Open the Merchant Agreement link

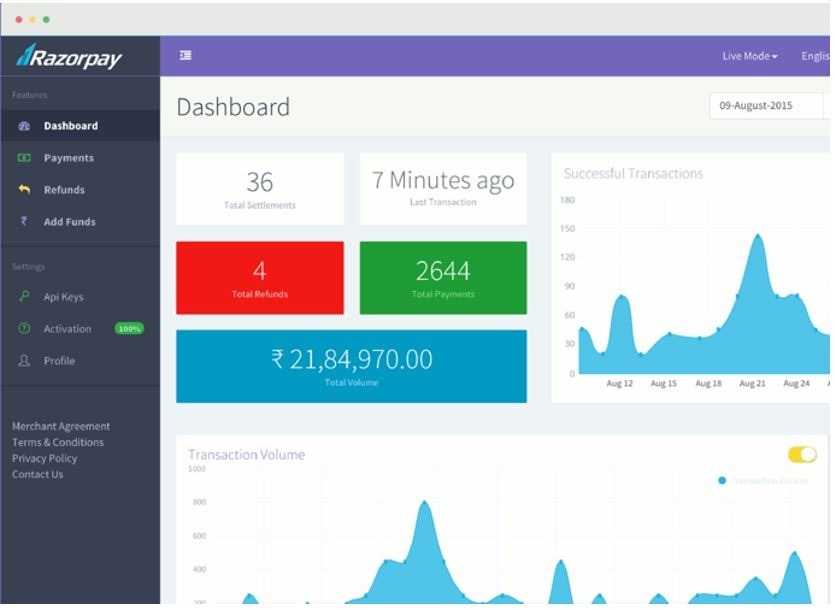tap(61, 426)
